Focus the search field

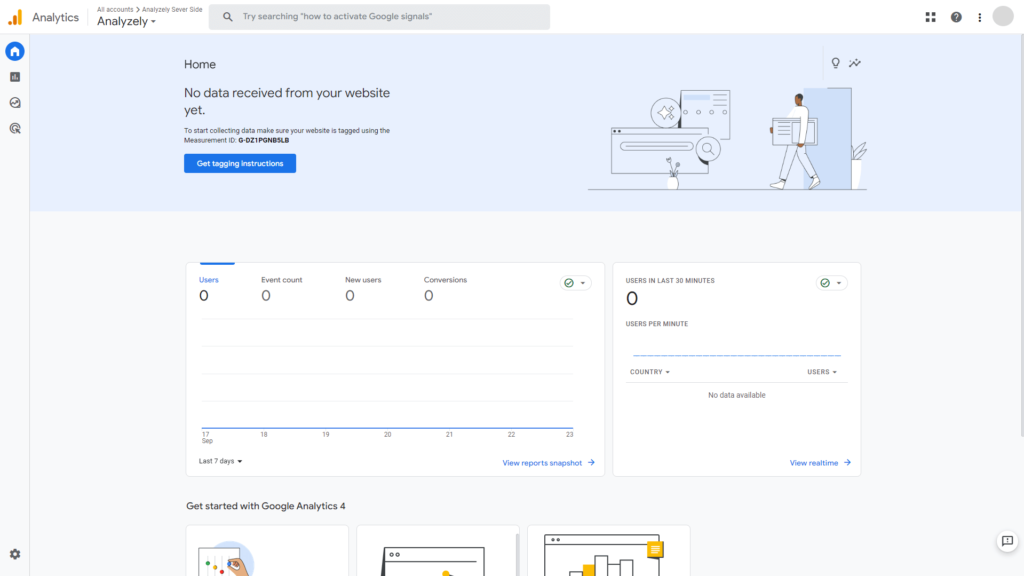click(379, 17)
